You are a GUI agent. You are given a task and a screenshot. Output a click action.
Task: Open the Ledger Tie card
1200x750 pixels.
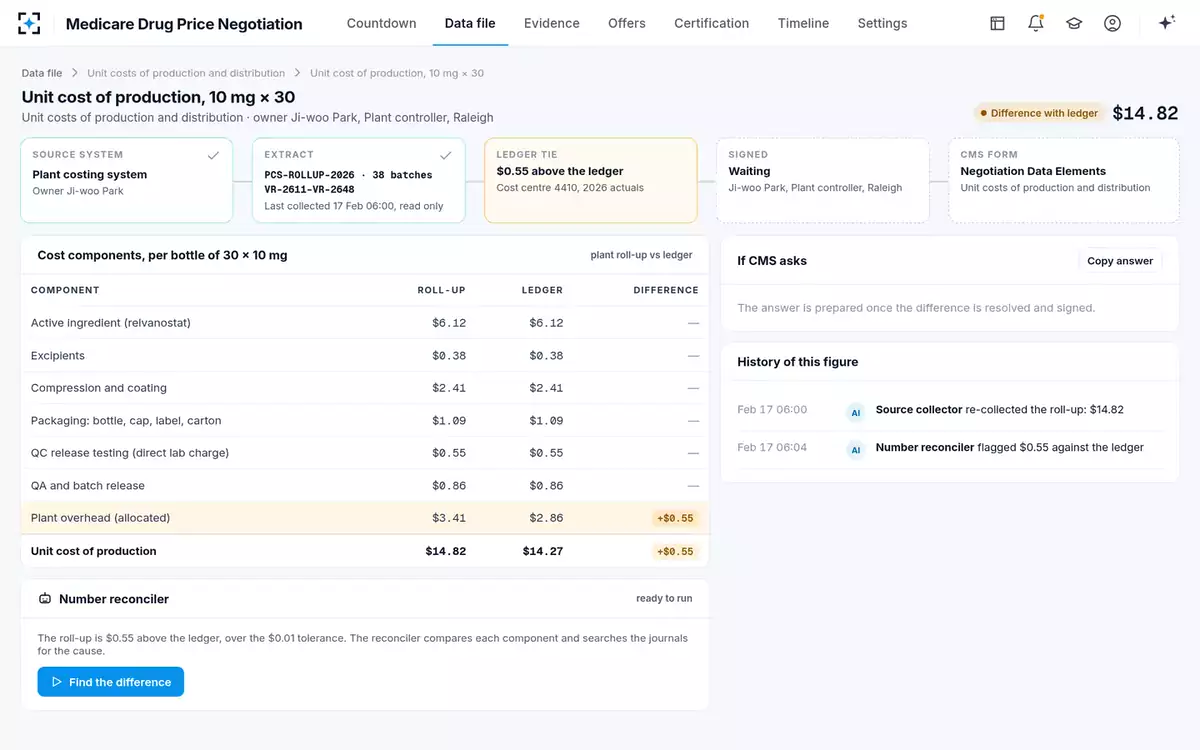tap(590, 180)
